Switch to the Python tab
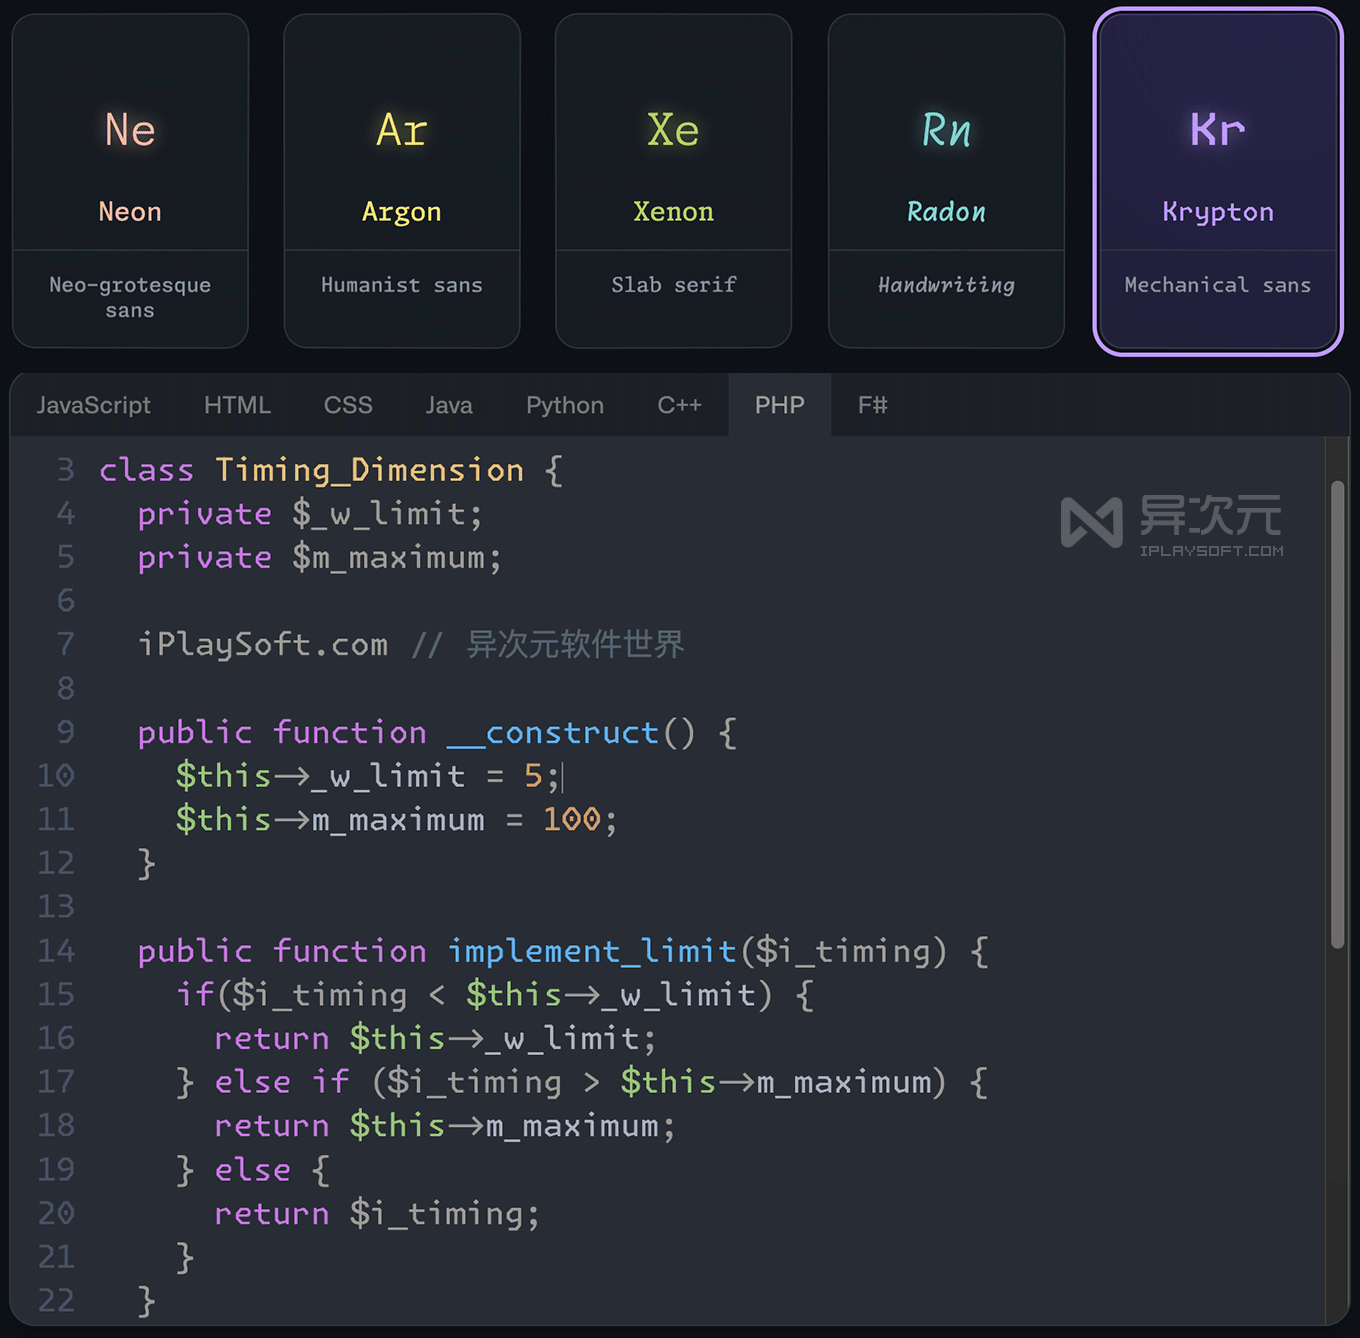Viewport: 1360px width, 1338px height. click(564, 405)
